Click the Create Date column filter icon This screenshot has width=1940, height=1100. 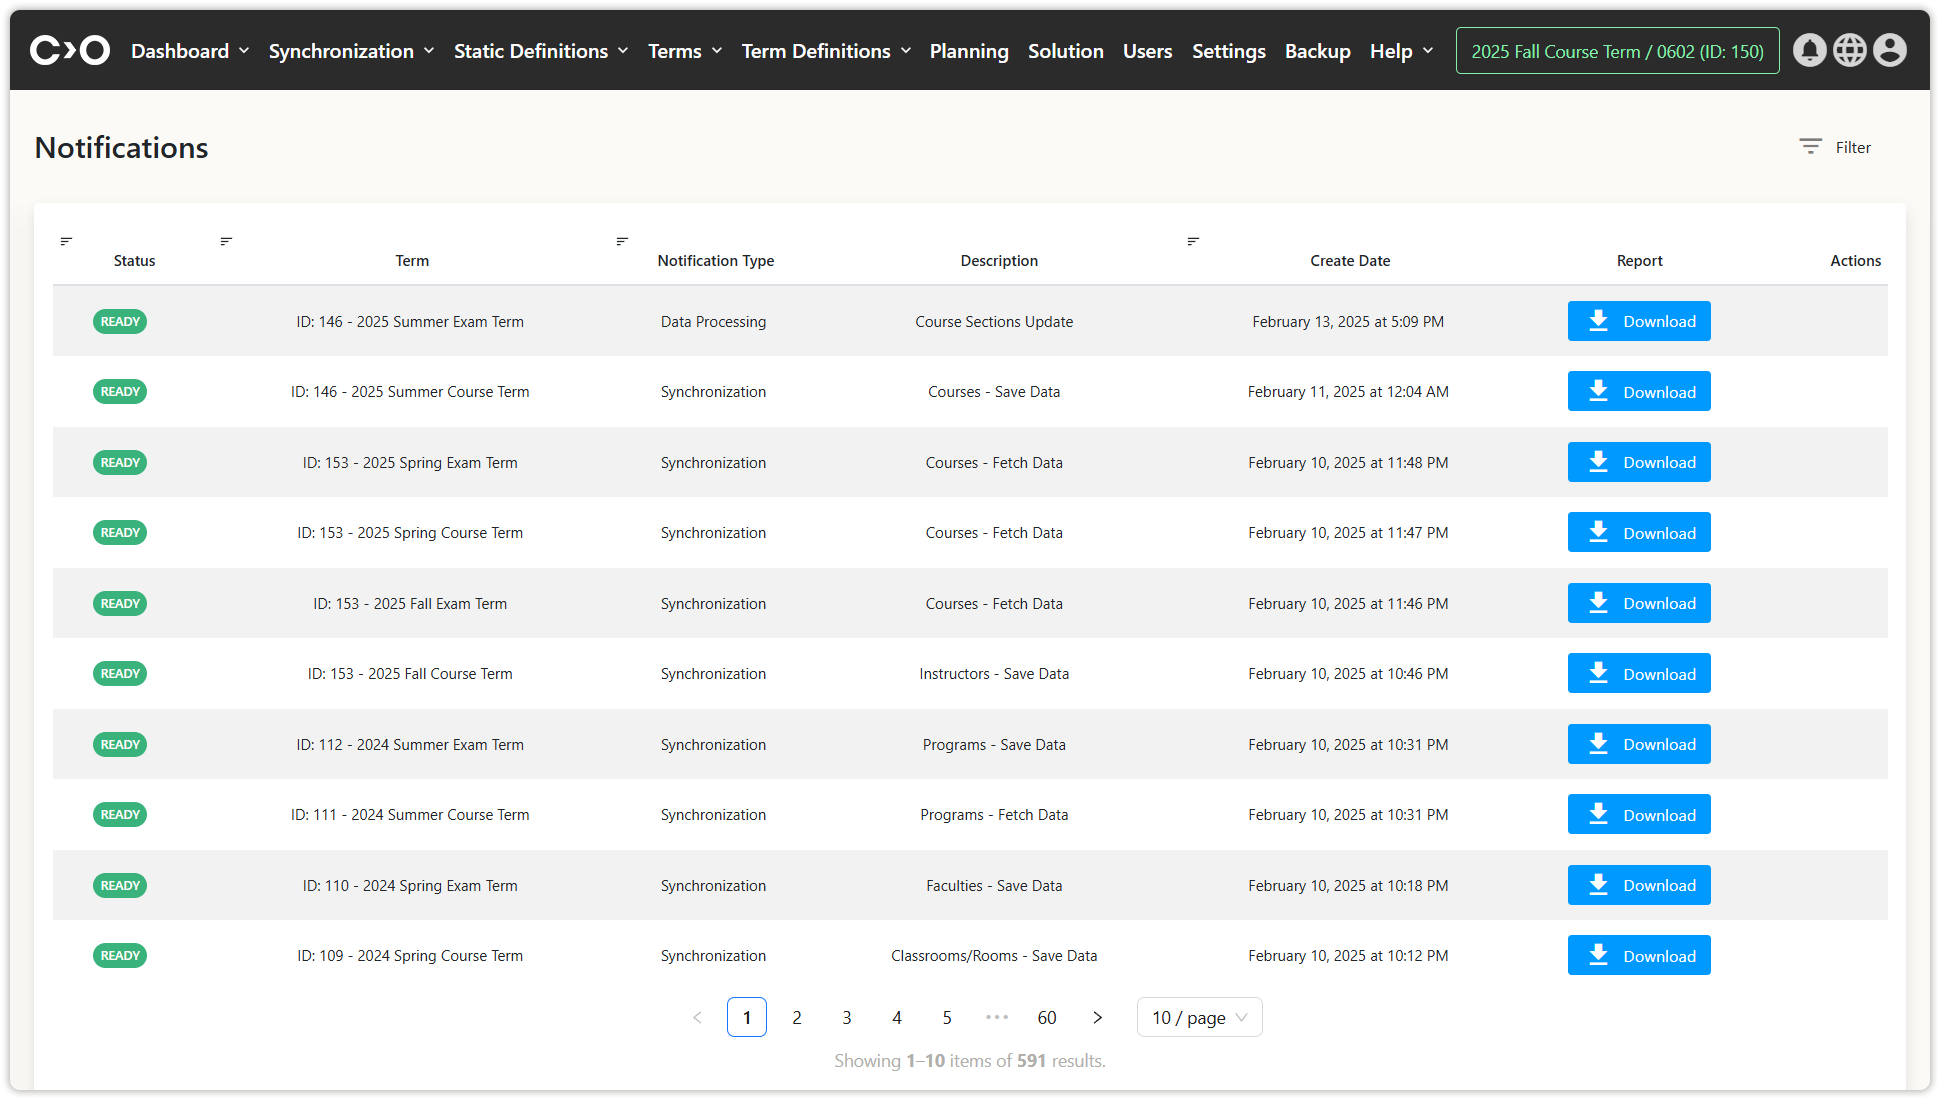coord(1193,241)
